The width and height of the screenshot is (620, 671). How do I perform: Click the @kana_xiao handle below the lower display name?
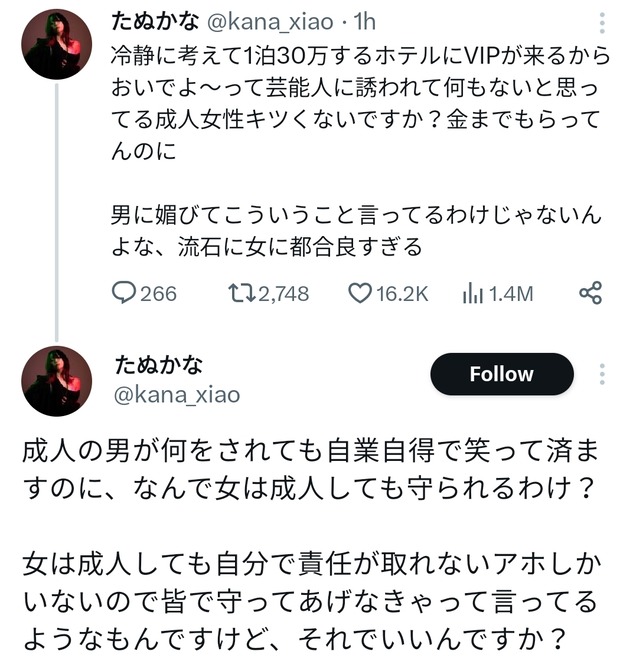coord(178,394)
